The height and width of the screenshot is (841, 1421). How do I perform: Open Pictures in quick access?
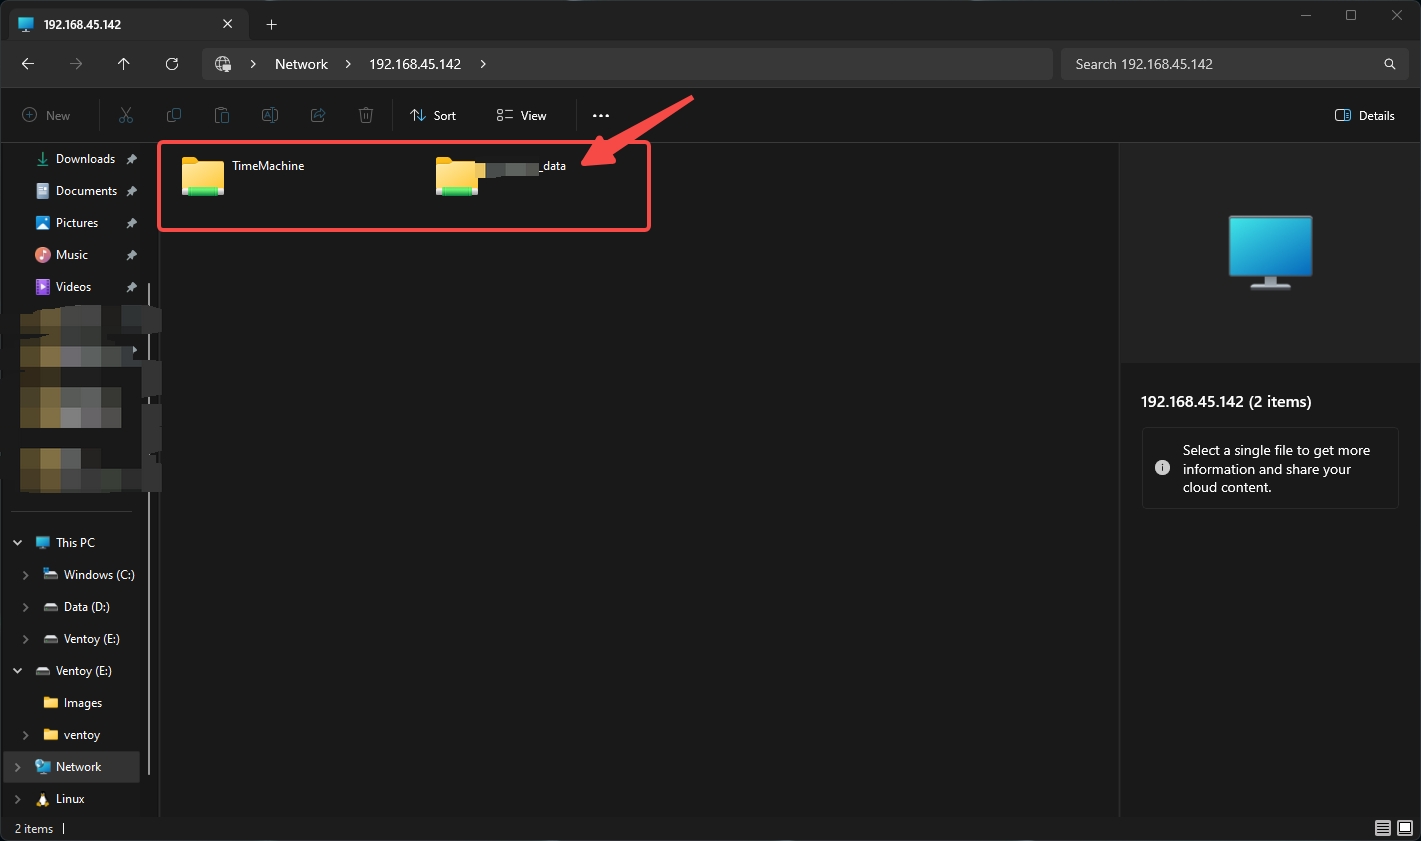click(76, 223)
